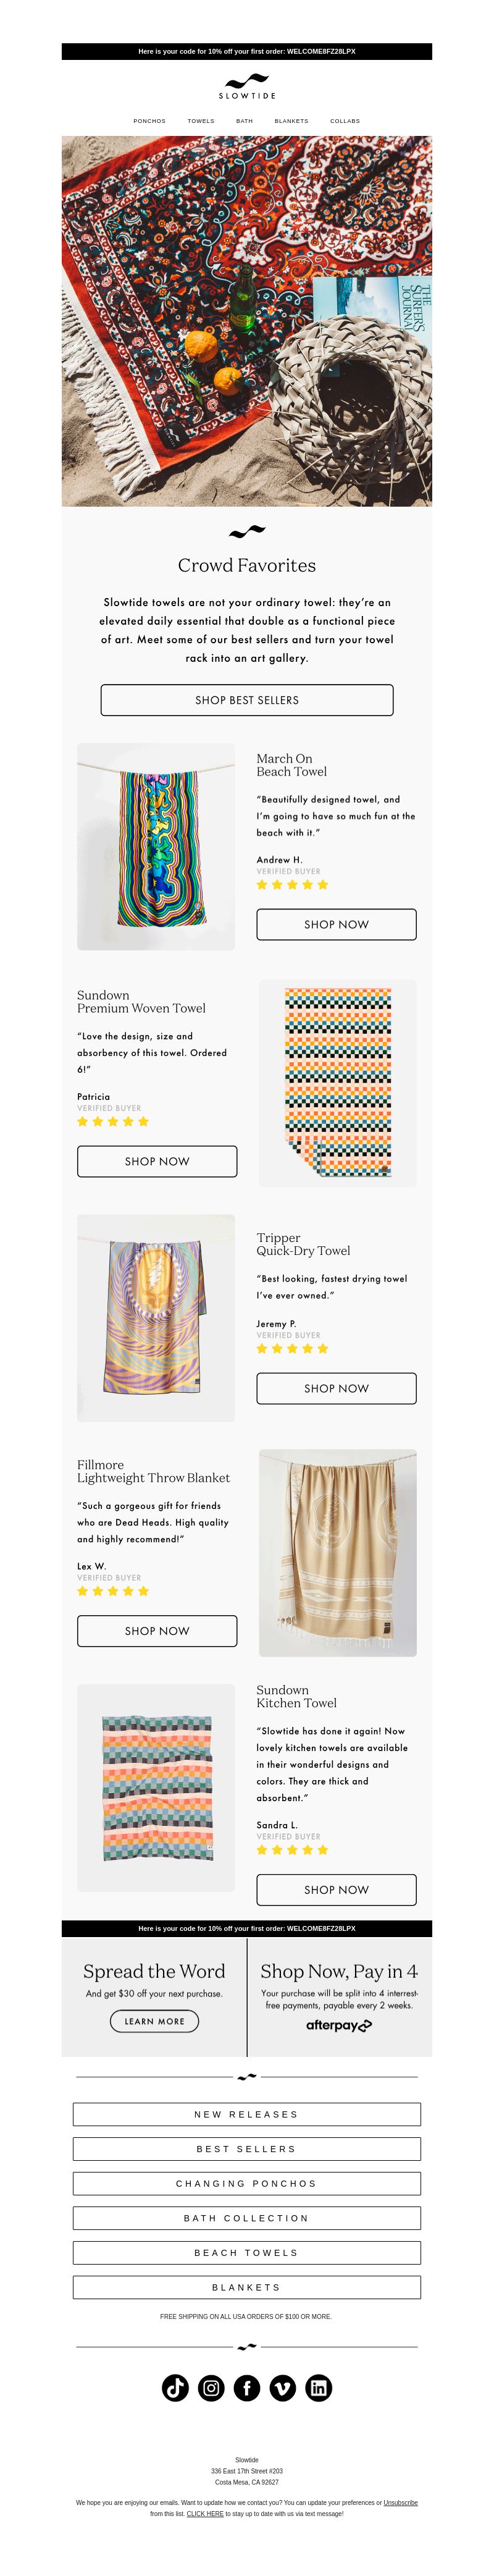Open the TikTok social icon
The width and height of the screenshot is (494, 2576).
tap(175, 2388)
